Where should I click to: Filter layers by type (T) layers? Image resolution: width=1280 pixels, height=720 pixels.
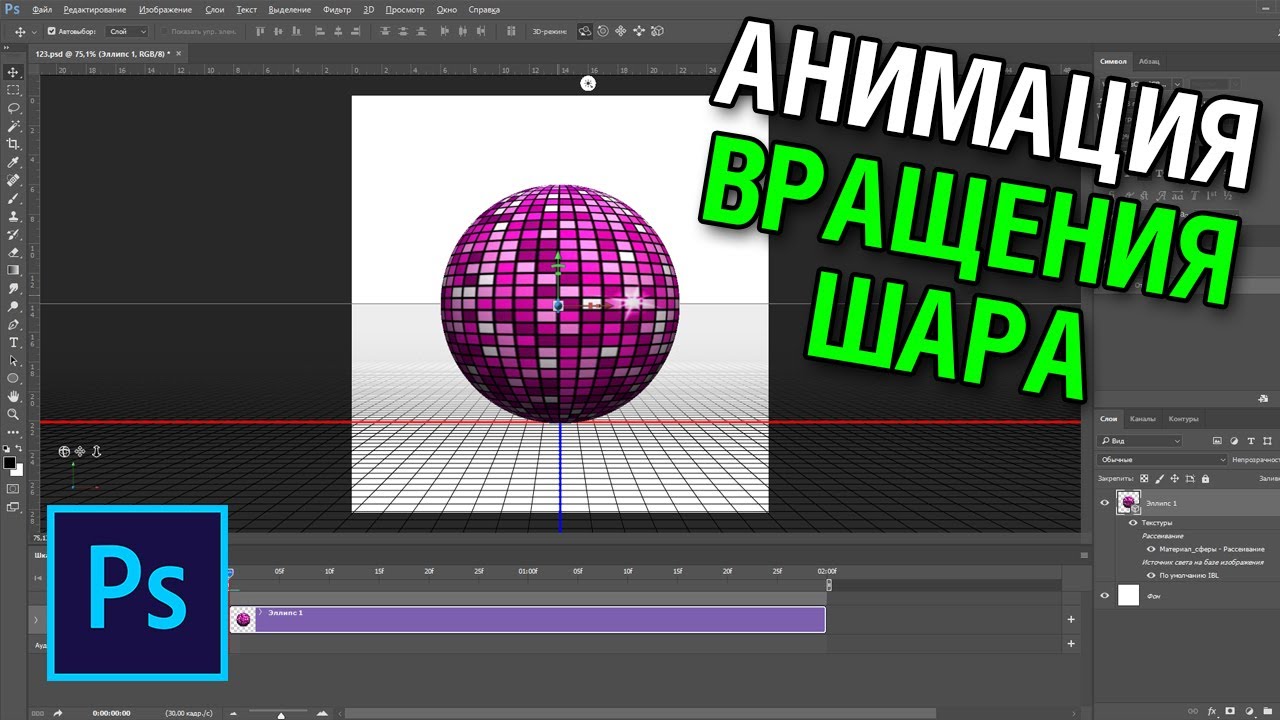pos(1251,440)
